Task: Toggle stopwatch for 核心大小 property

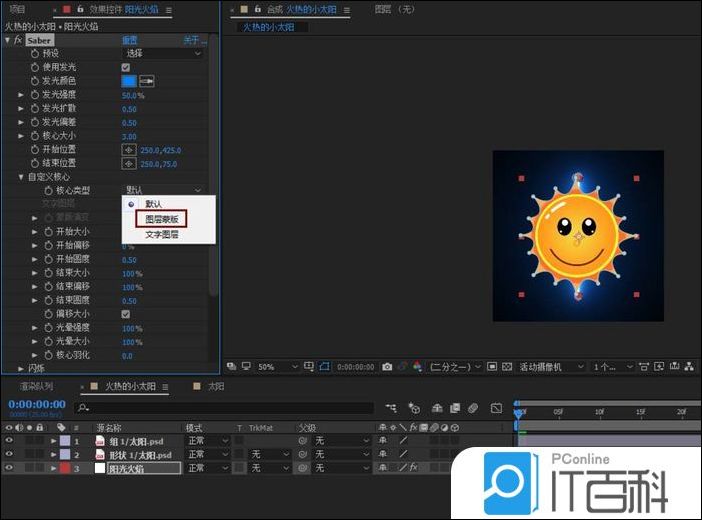Action: point(35,136)
